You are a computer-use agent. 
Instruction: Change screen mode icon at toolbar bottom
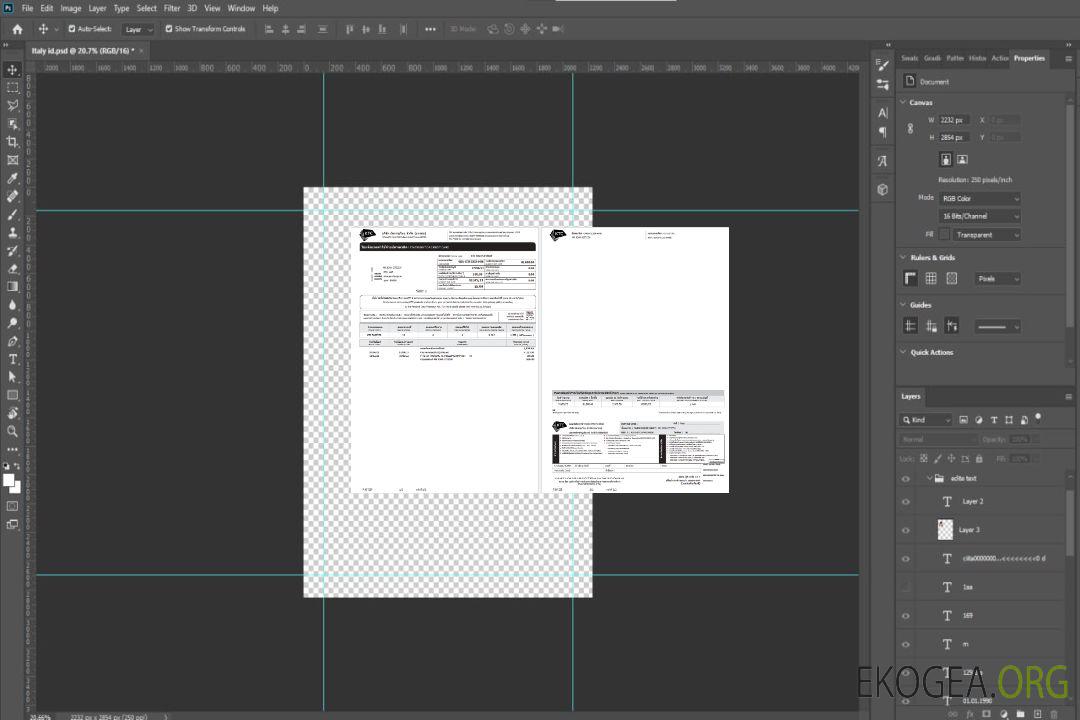click(12, 524)
